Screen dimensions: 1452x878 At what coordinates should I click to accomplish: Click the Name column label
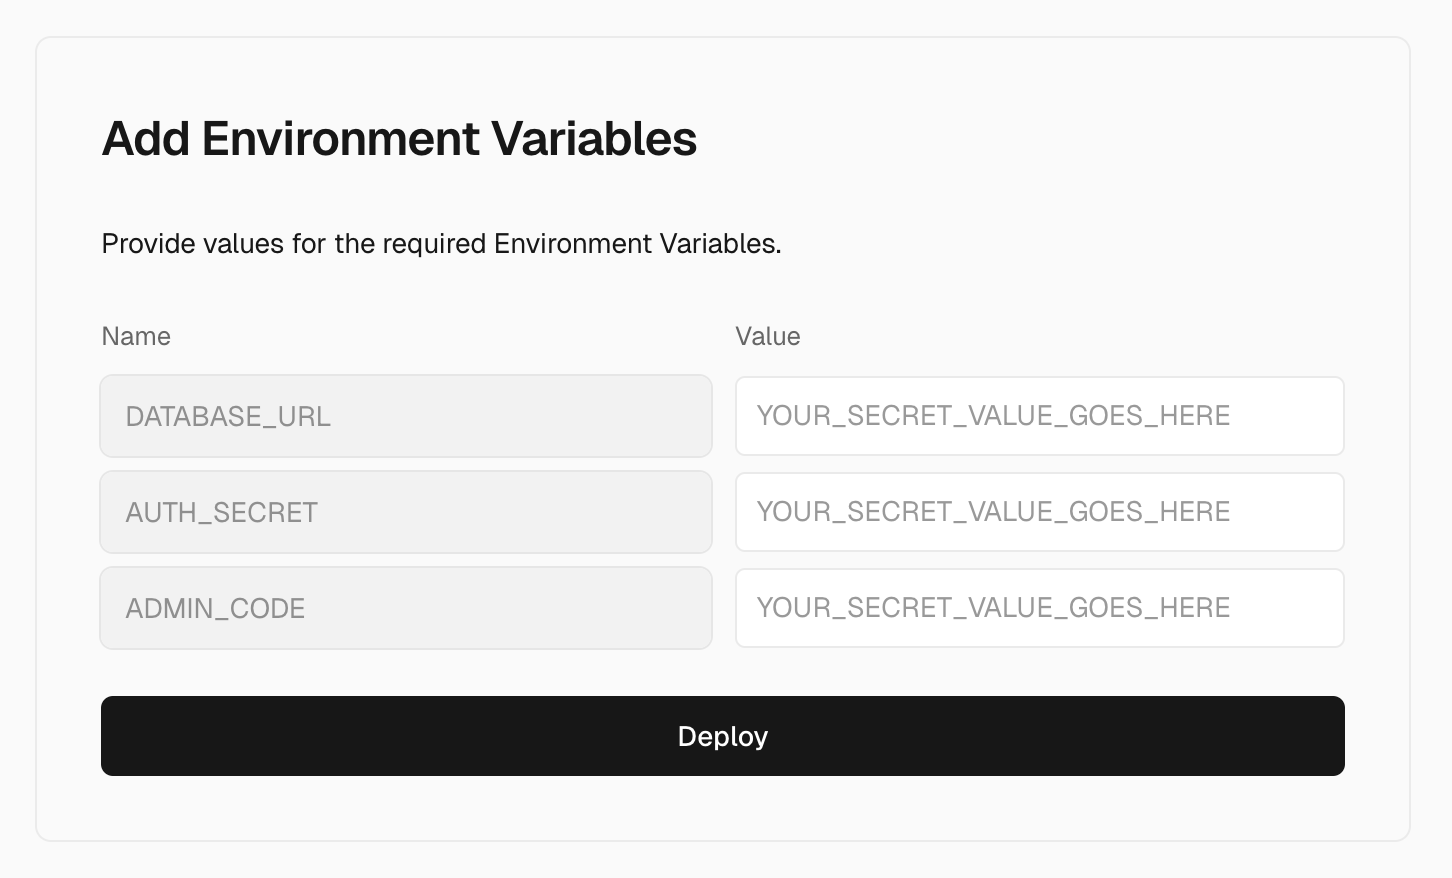tap(136, 336)
